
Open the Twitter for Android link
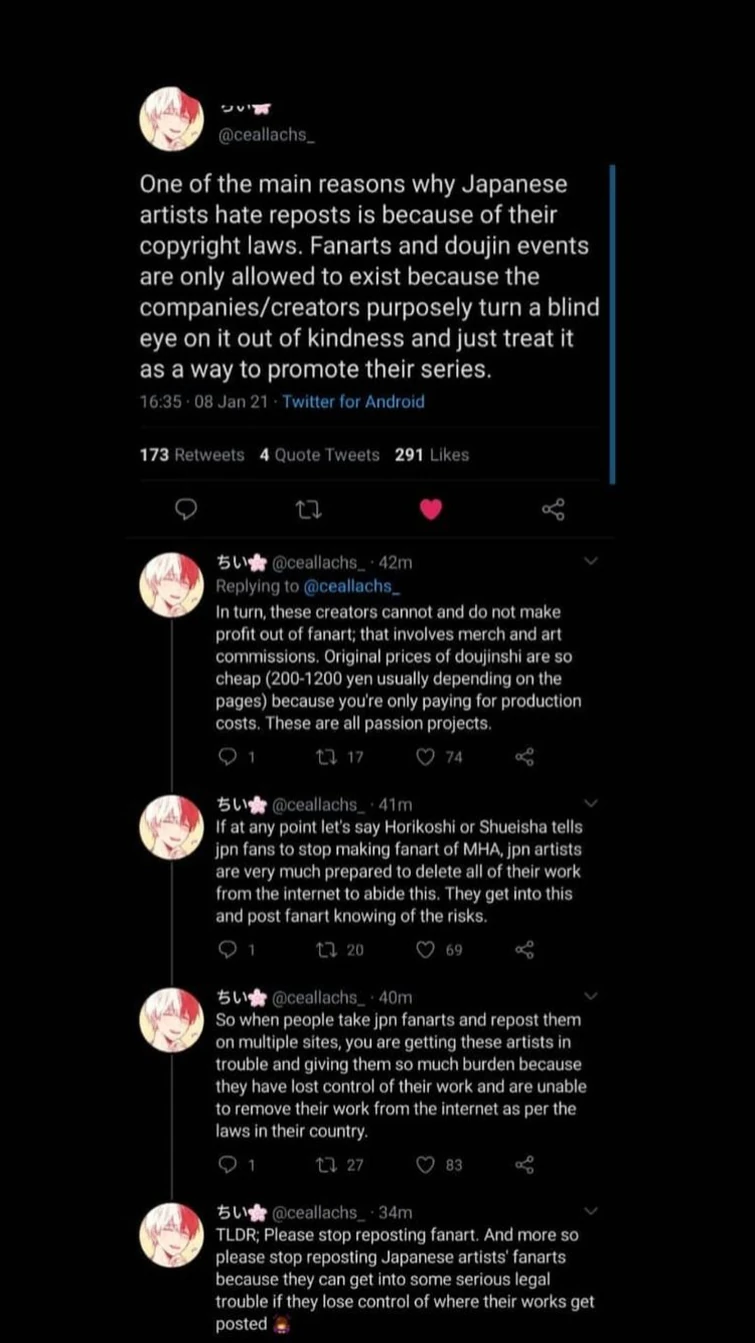[353, 402]
